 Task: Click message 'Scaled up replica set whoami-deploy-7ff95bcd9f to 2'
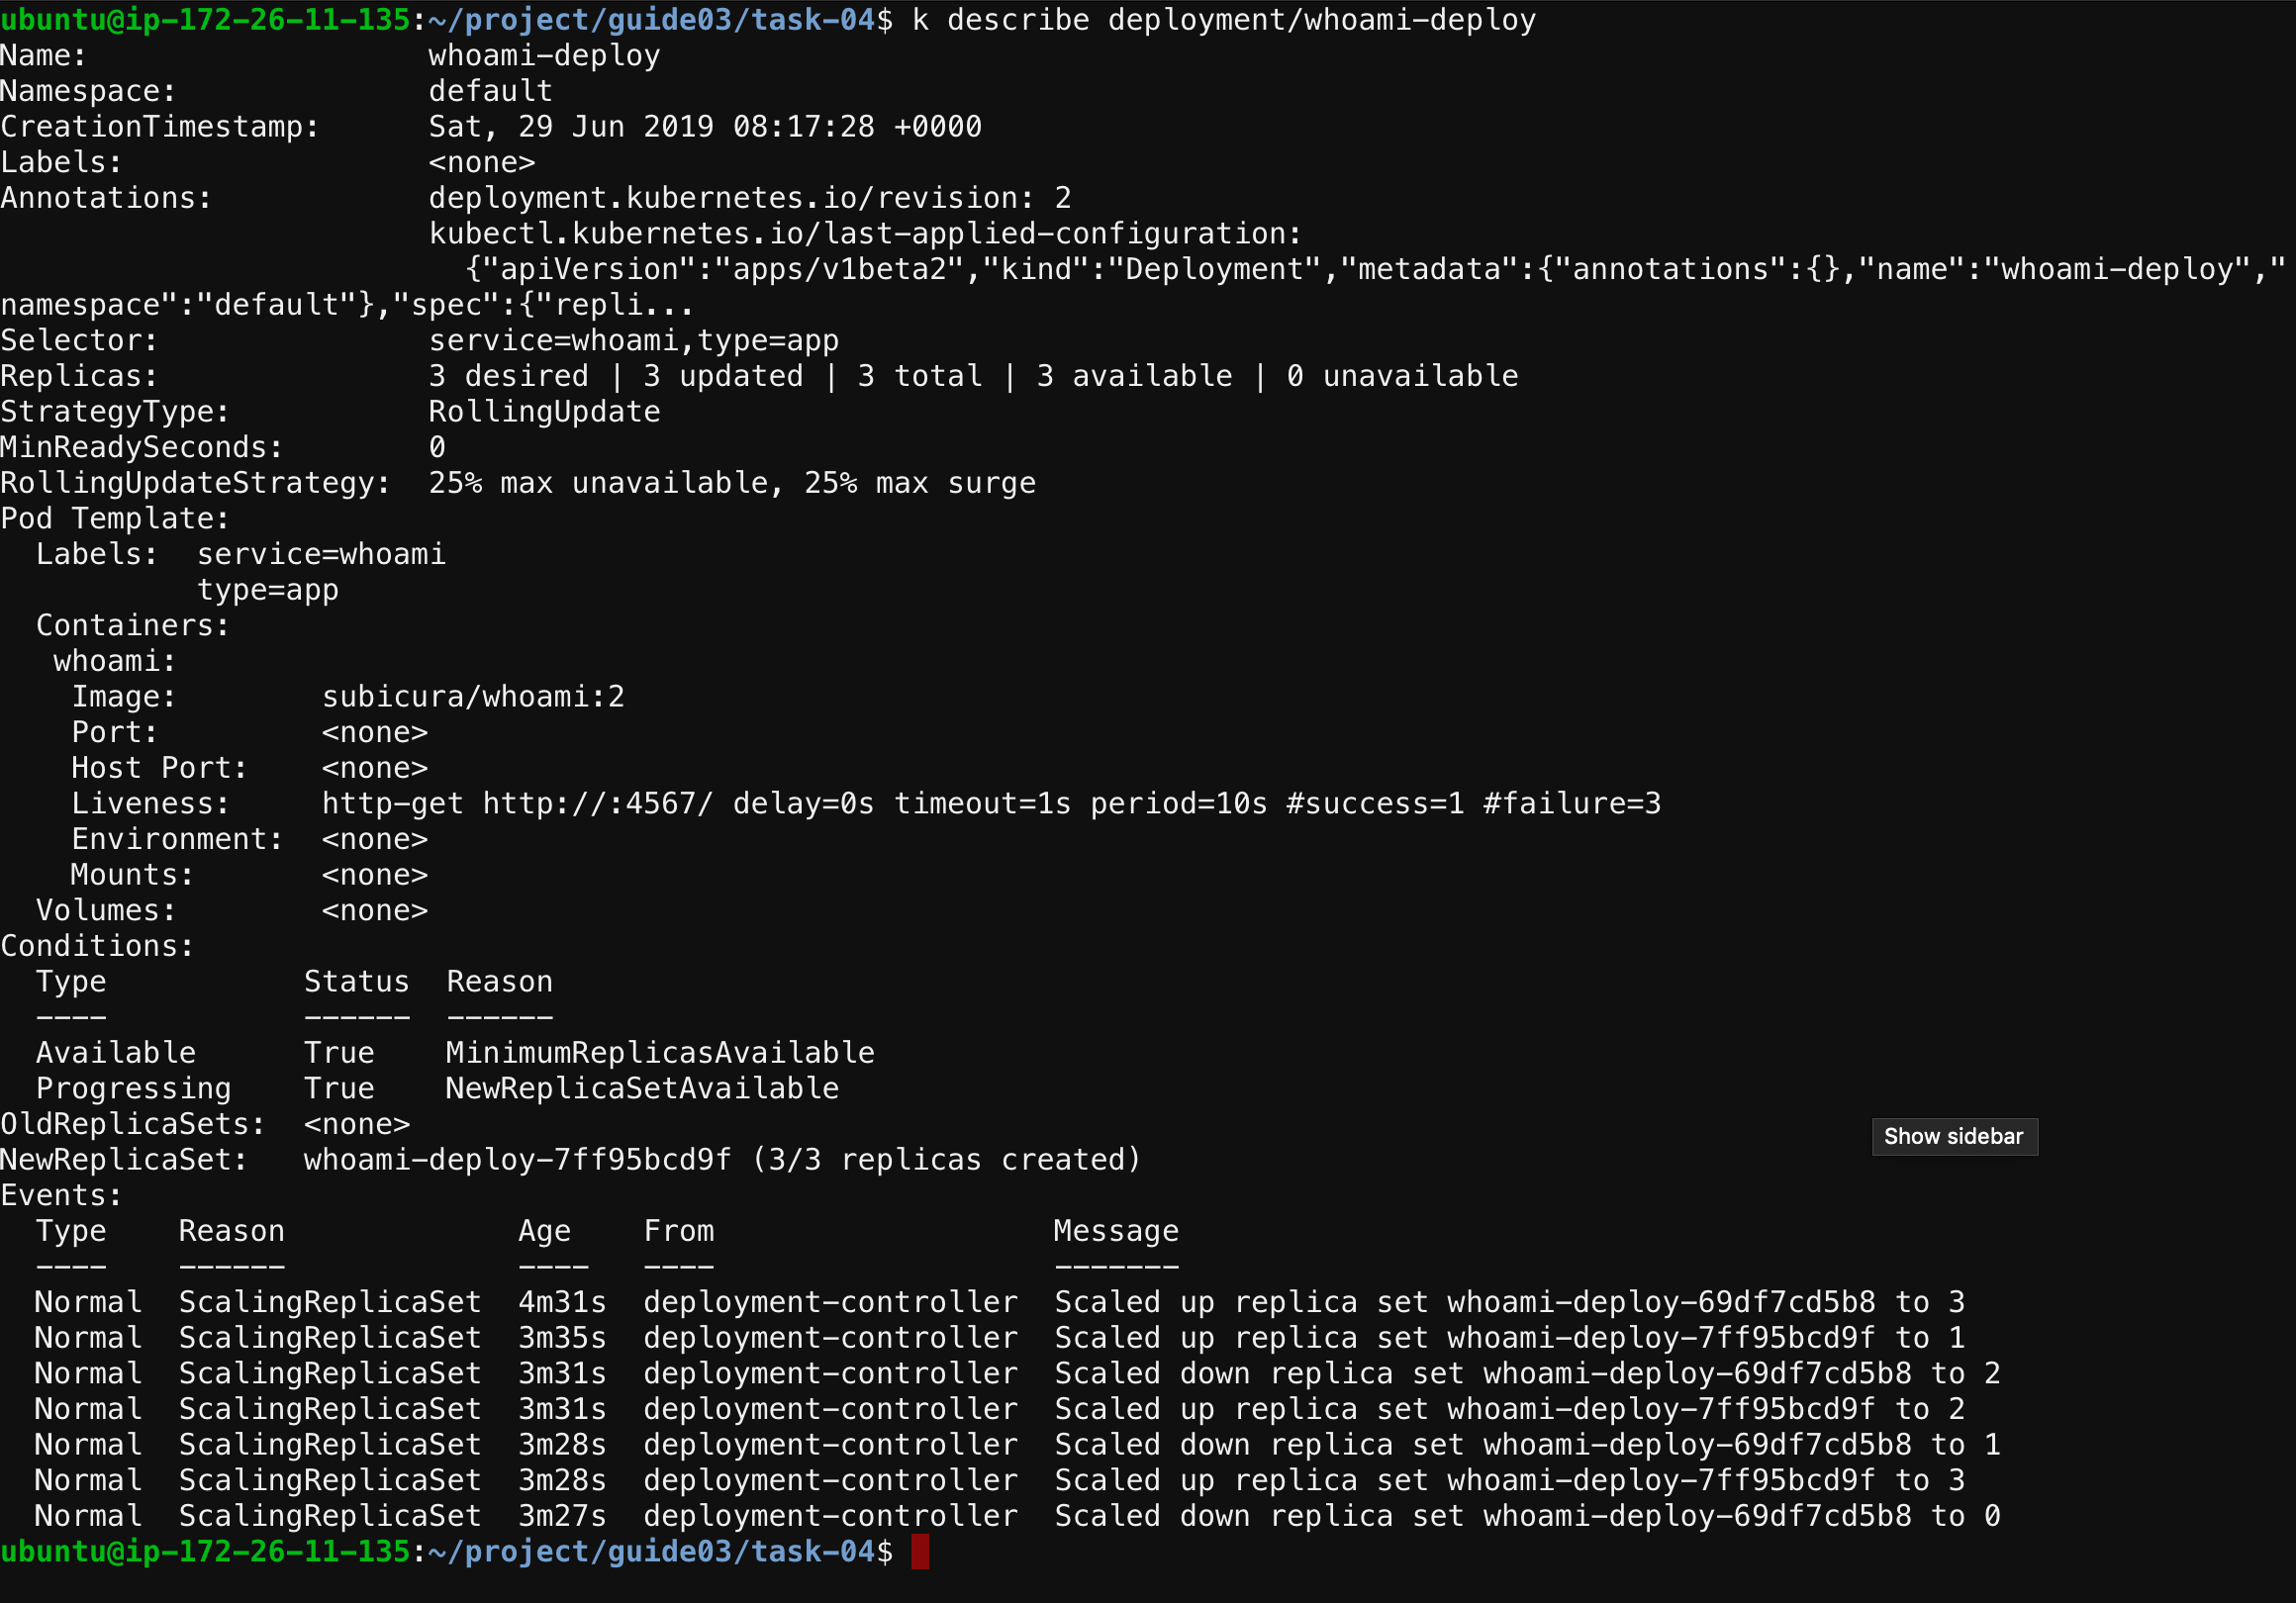click(x=1510, y=1409)
